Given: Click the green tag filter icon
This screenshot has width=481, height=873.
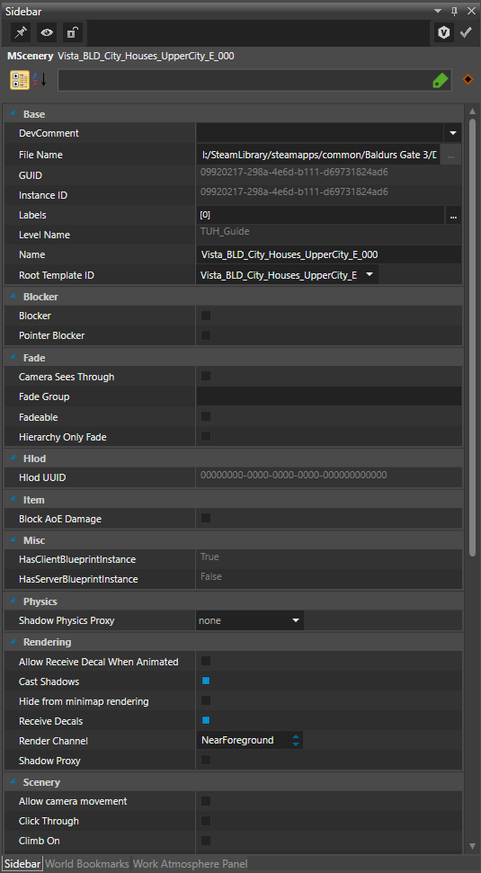Looking at the screenshot, I should pos(440,81).
